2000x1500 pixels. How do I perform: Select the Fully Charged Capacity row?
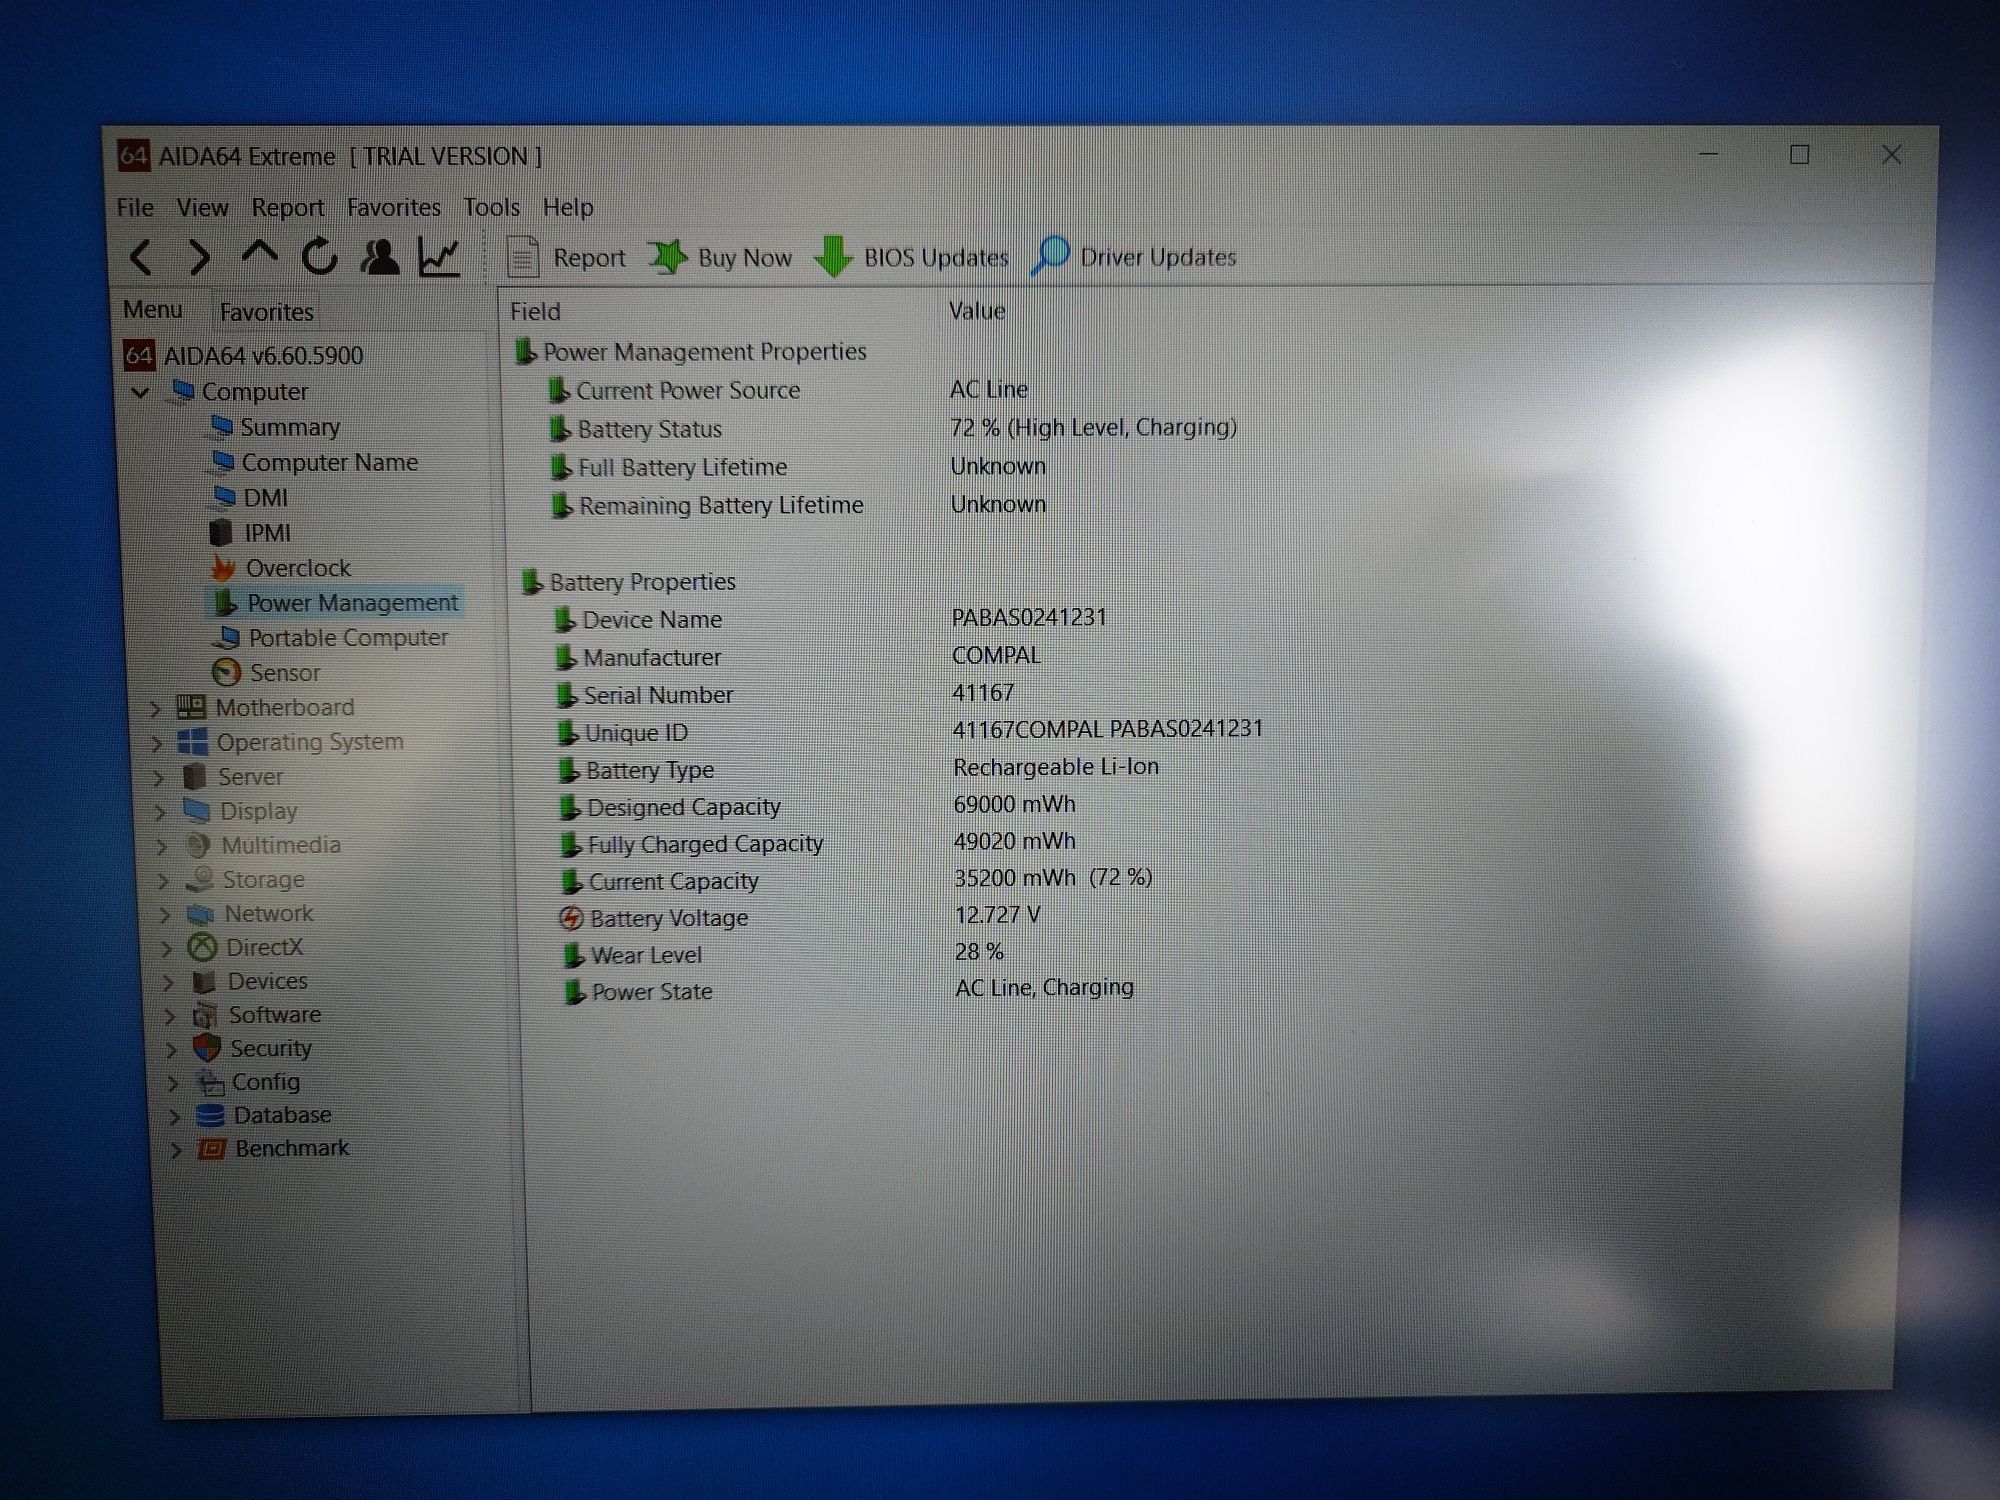click(x=817, y=843)
